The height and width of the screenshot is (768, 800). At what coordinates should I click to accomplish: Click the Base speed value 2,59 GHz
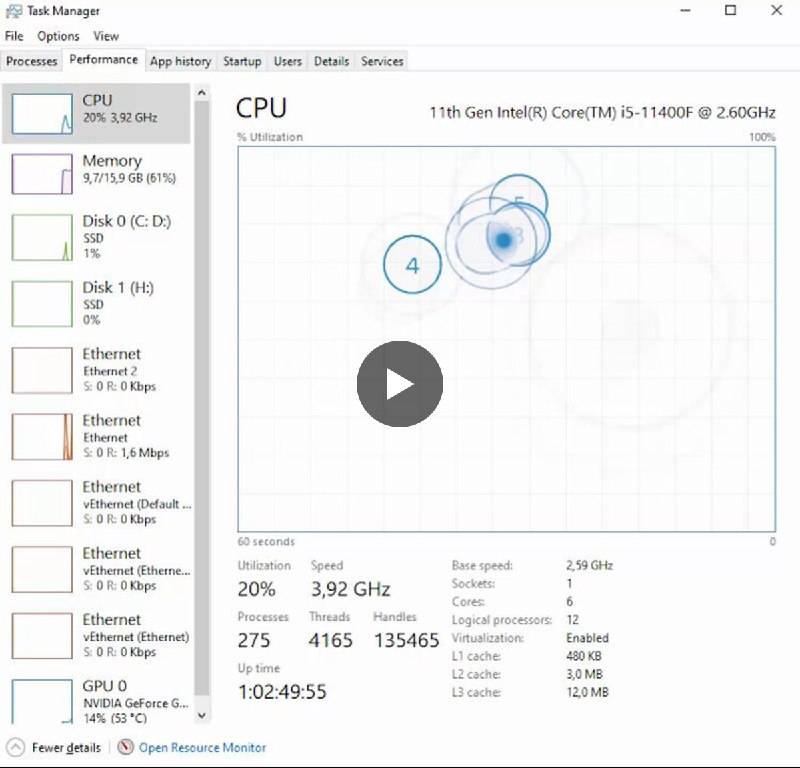click(589, 565)
